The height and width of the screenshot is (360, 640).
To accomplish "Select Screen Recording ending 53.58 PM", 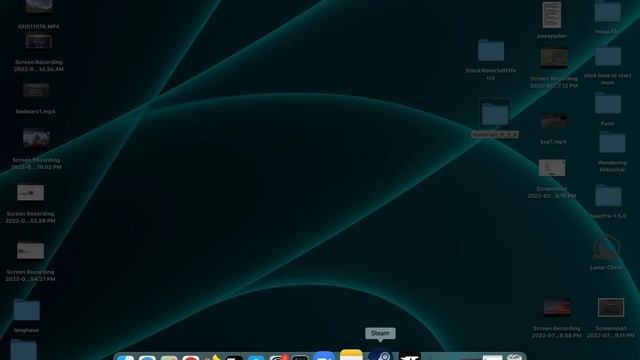I will (x=31, y=193).
